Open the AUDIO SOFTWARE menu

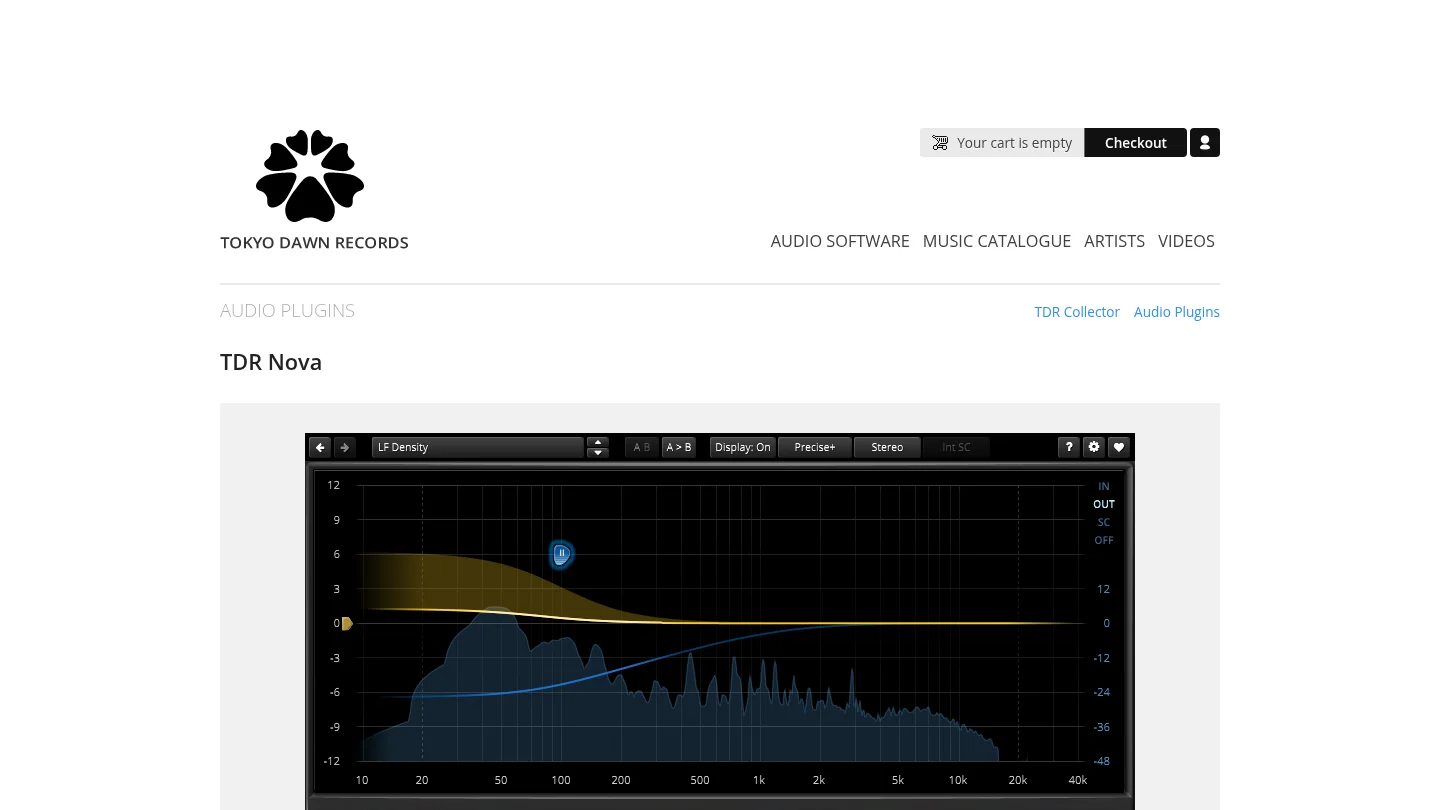pyautogui.click(x=840, y=241)
